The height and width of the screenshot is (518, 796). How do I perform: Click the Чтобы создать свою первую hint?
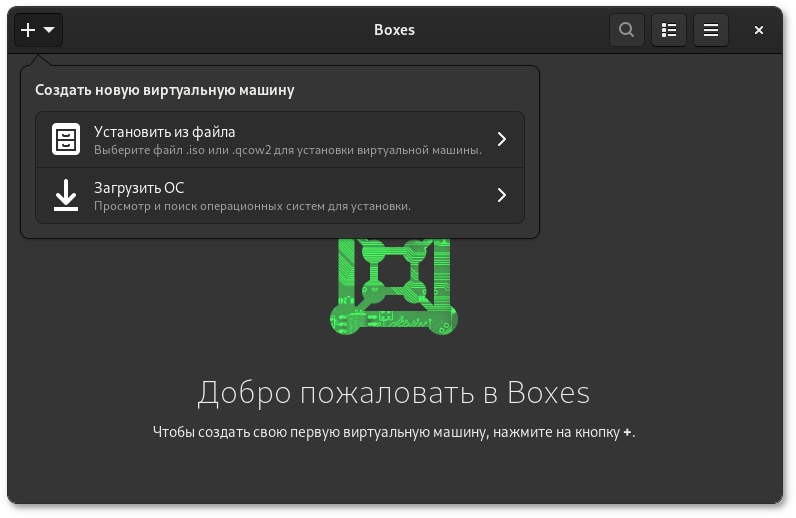coord(394,432)
